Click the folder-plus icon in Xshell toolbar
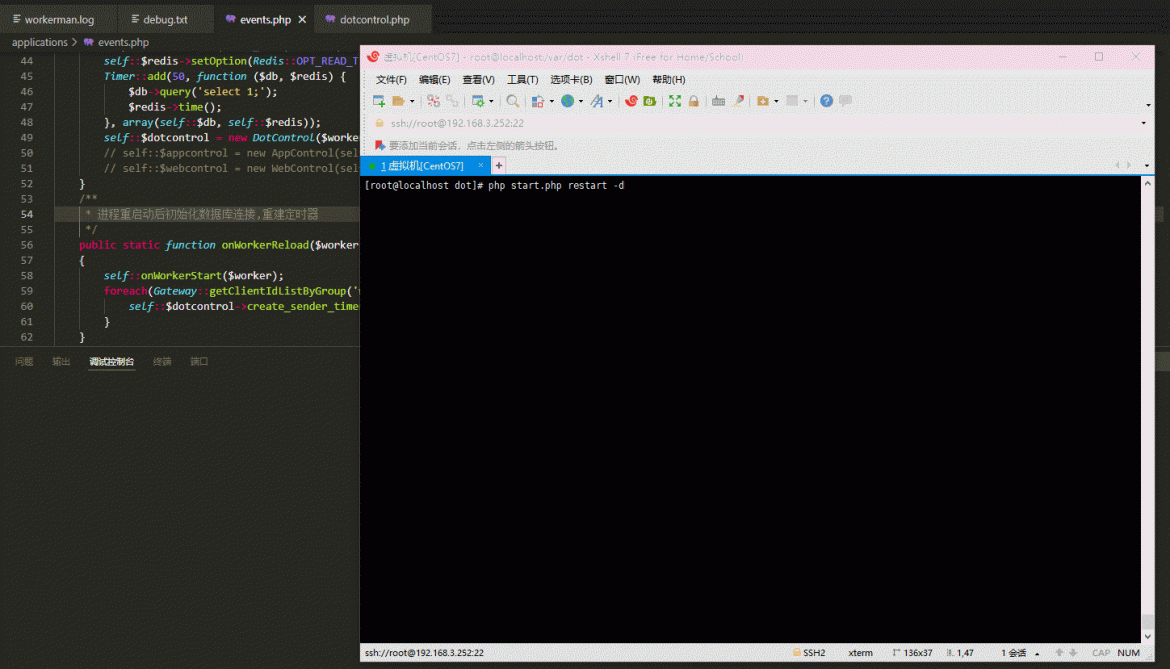 coord(763,101)
